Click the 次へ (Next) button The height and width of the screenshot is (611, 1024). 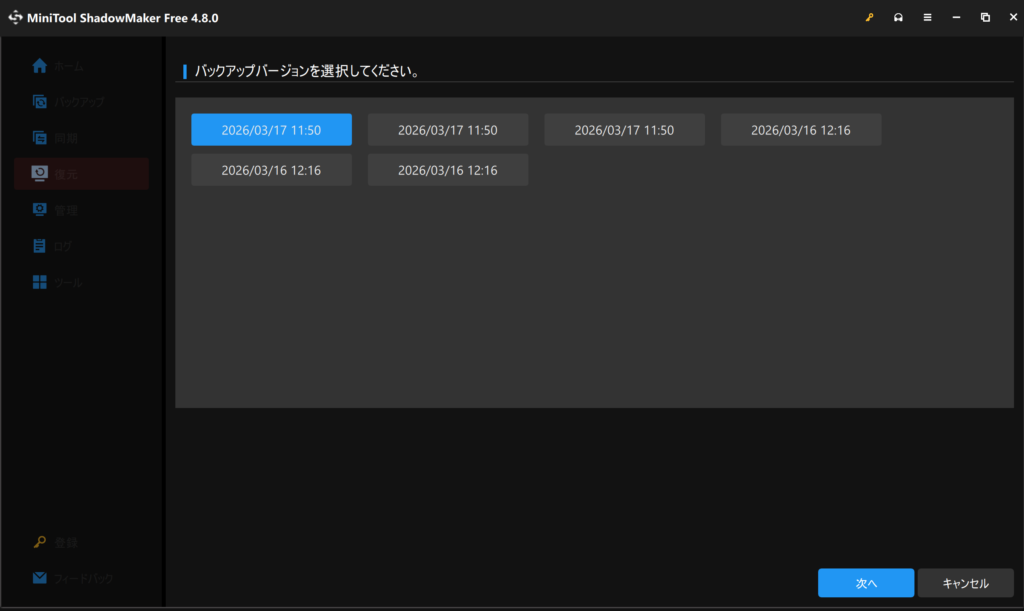[865, 583]
